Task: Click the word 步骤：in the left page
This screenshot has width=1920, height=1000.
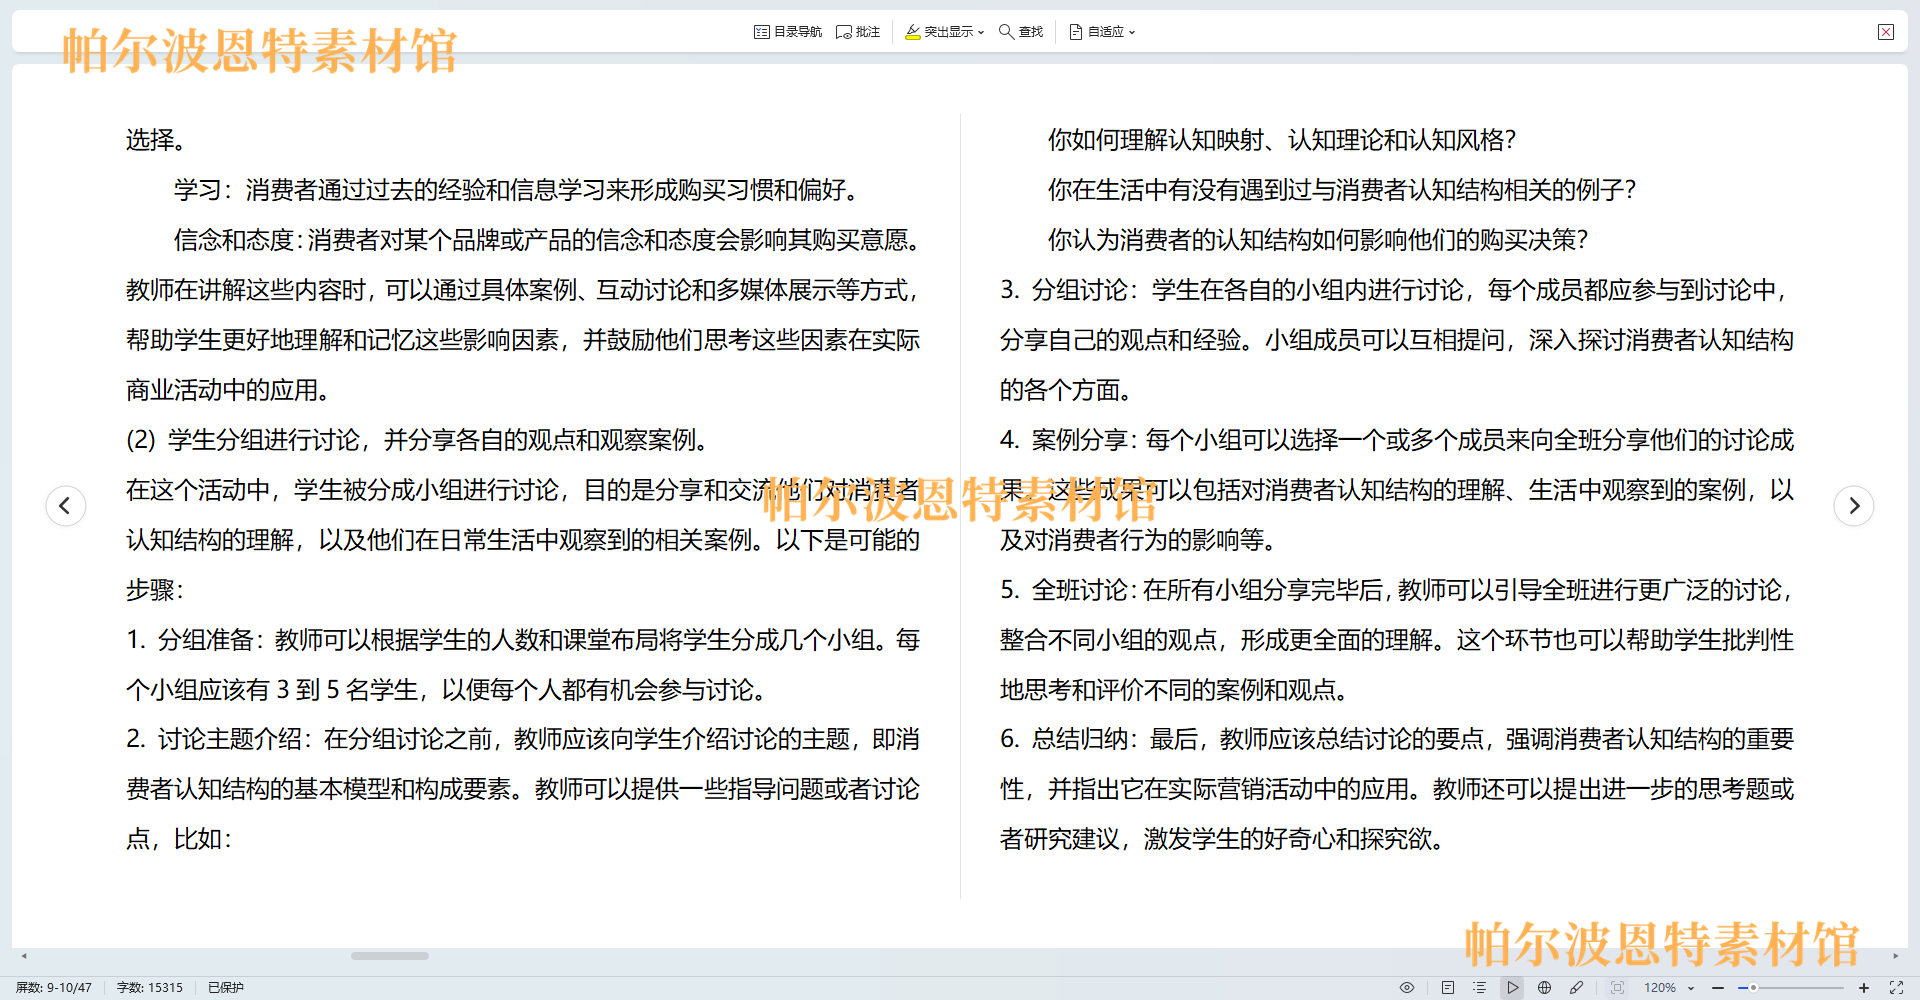Action: point(155,590)
